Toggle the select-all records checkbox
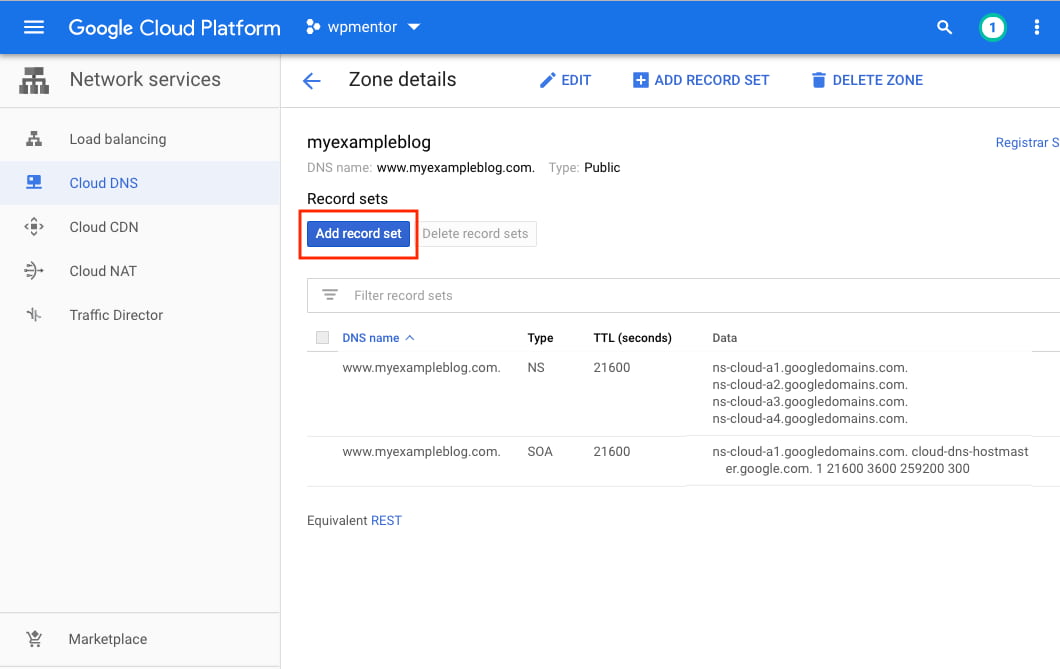The width and height of the screenshot is (1060, 669). [322, 338]
